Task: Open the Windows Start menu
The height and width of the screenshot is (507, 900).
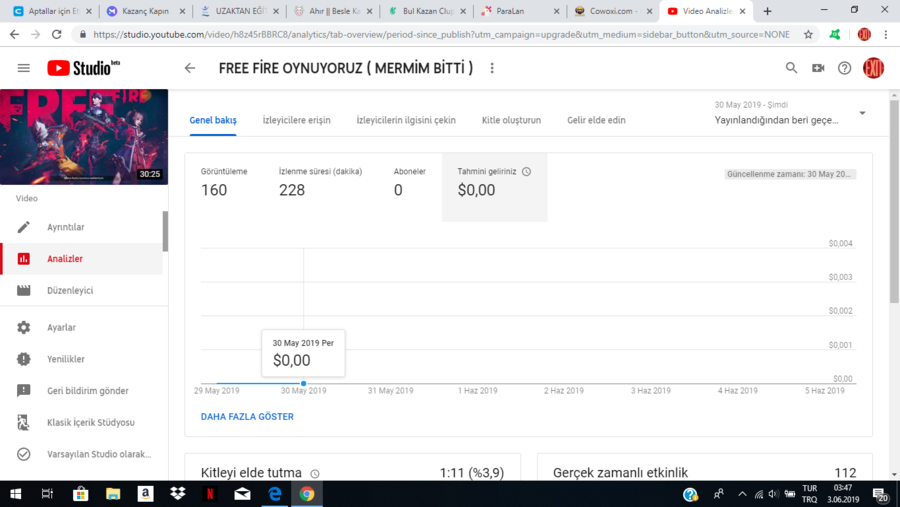Action: pos(15,494)
